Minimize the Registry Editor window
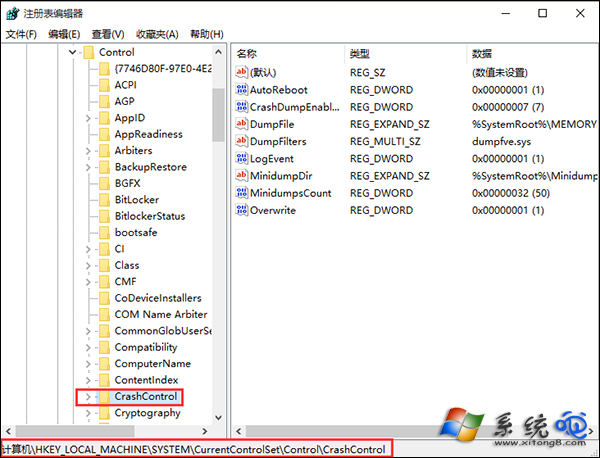600x458 pixels. pyautogui.click(x=506, y=13)
